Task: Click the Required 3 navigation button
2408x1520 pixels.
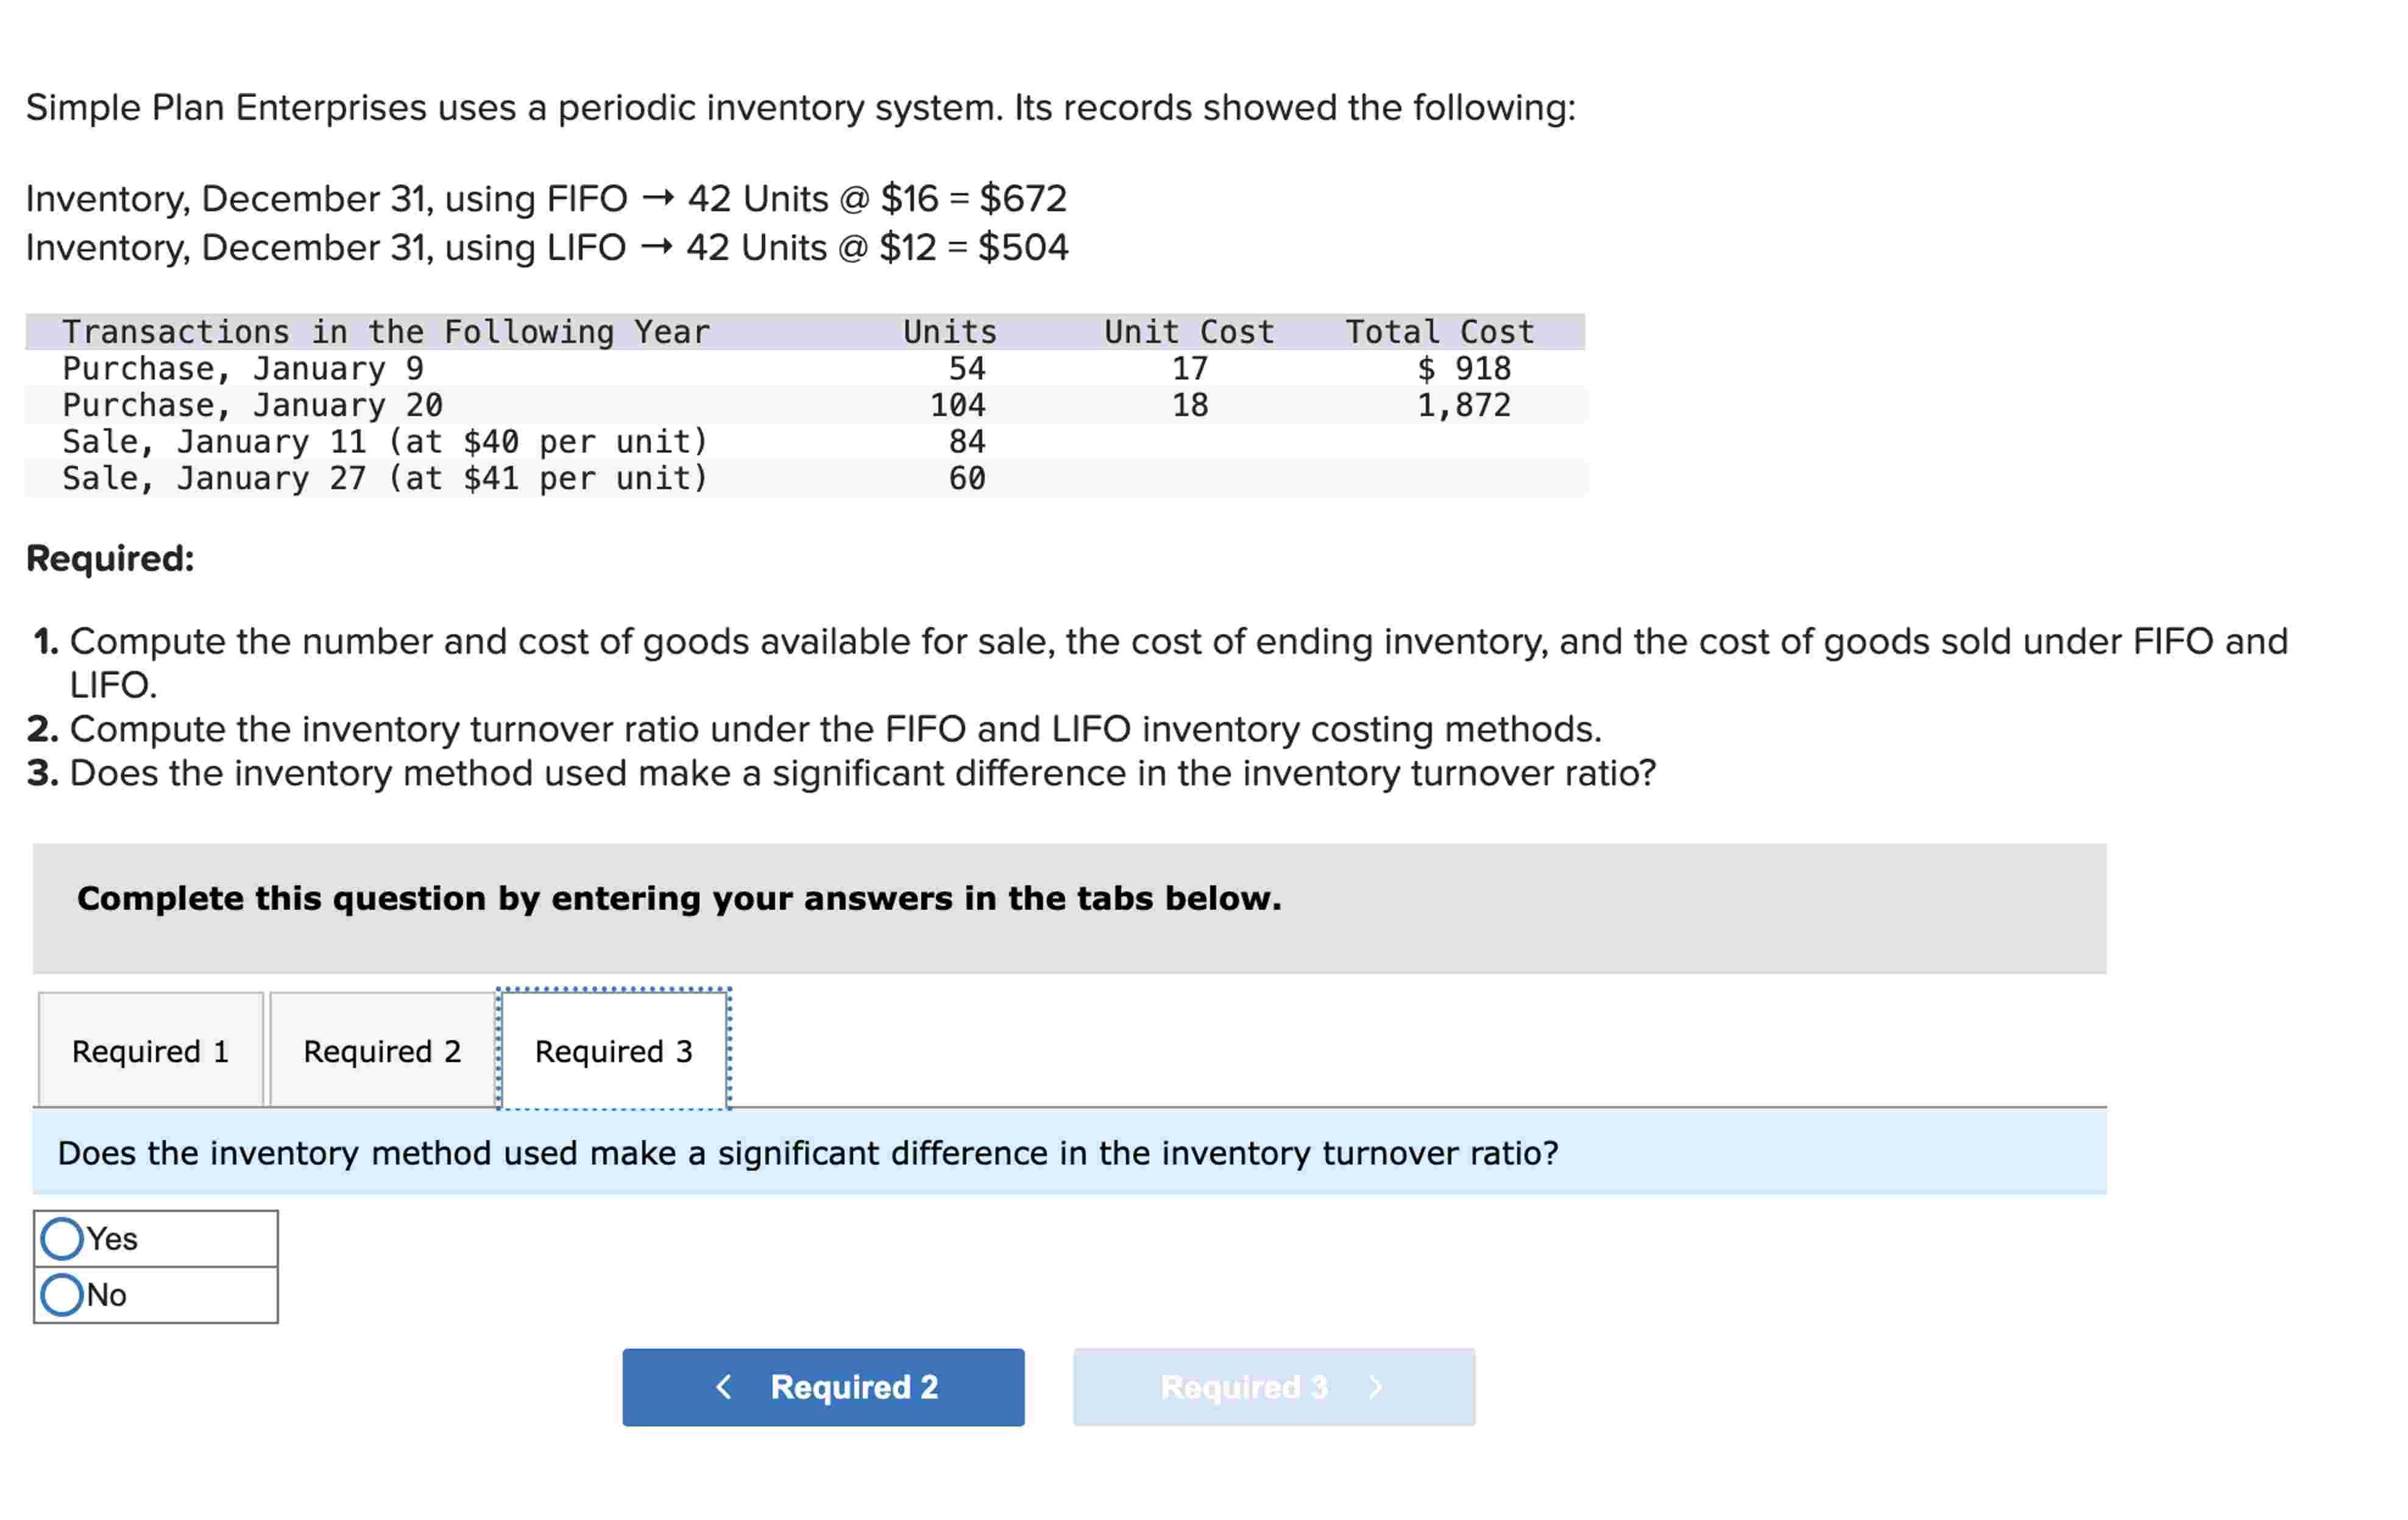Action: tap(1272, 1387)
